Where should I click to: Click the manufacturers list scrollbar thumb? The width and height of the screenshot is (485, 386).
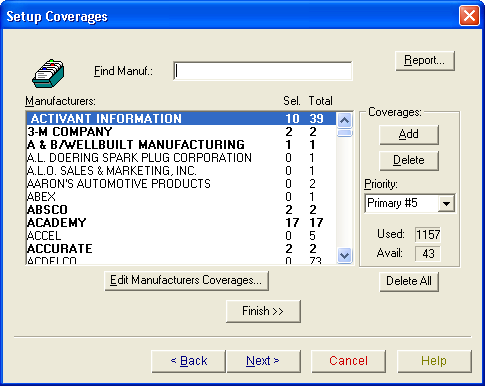coord(344,133)
